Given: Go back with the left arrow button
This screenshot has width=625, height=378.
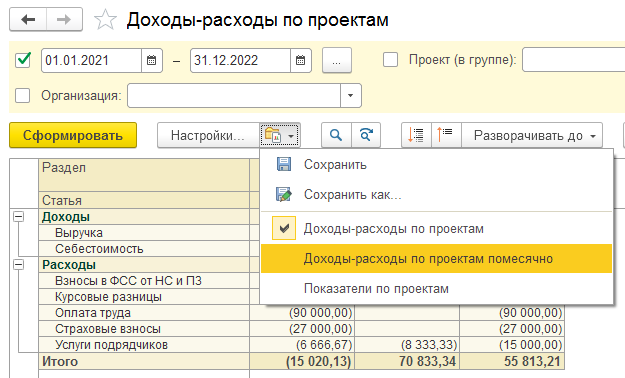Looking at the screenshot, I should tap(28, 19).
